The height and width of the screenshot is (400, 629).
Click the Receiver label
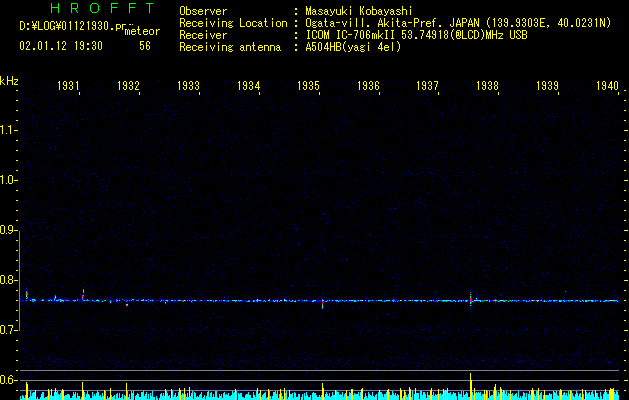[203, 35]
